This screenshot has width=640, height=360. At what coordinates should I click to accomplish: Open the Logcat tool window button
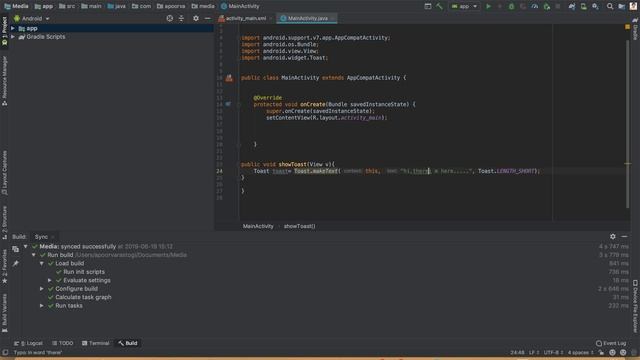(x=28, y=343)
